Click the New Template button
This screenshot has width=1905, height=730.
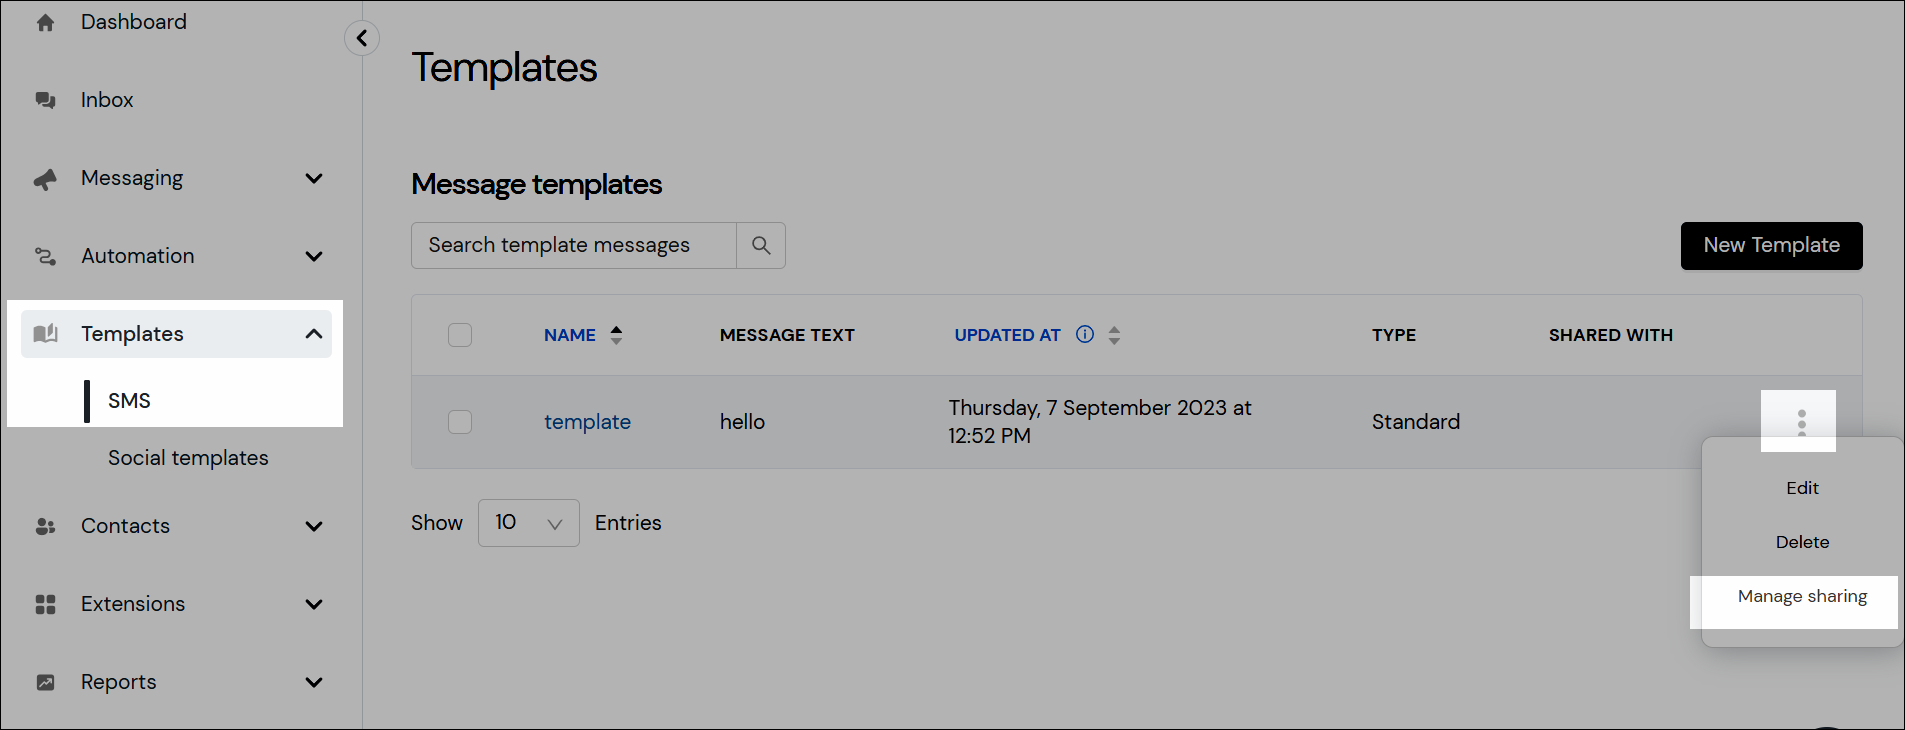(1771, 246)
